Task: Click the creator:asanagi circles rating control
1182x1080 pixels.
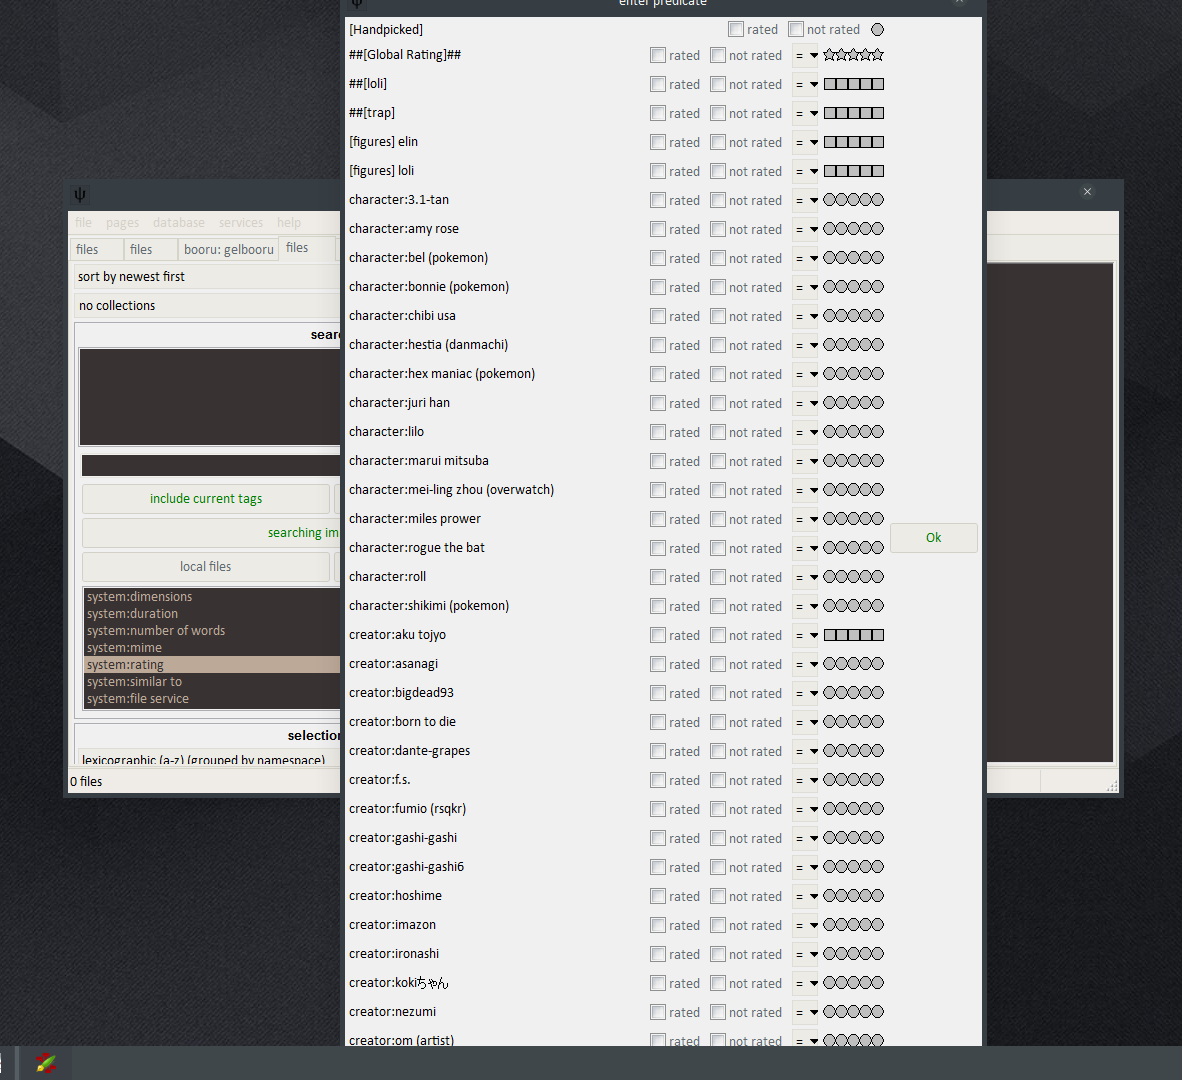Action: click(853, 664)
